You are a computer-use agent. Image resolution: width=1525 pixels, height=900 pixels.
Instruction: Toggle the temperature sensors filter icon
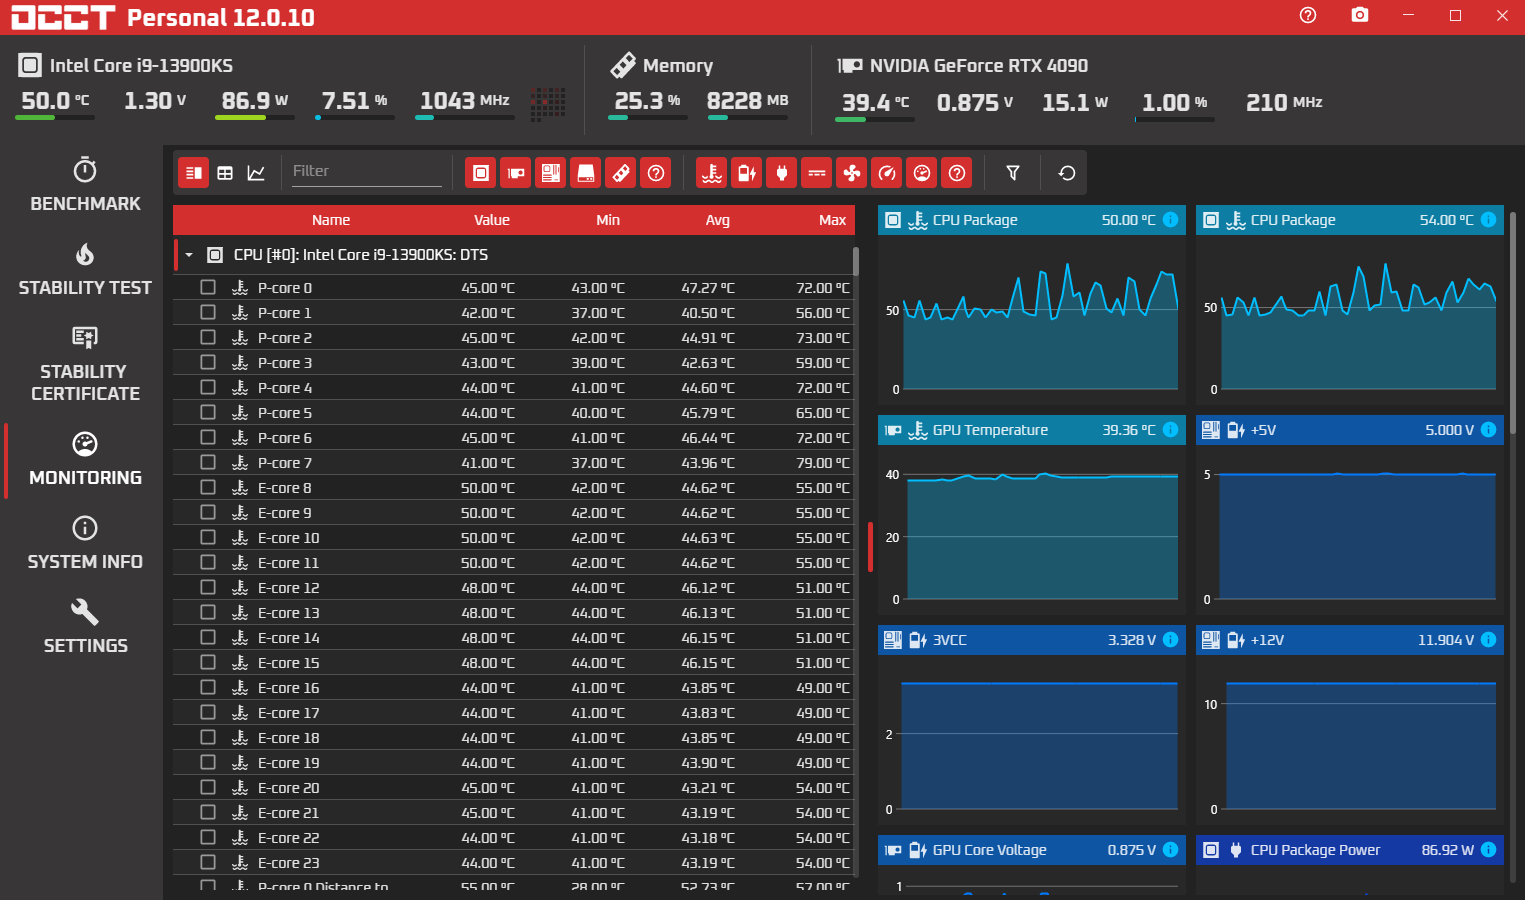coord(712,173)
